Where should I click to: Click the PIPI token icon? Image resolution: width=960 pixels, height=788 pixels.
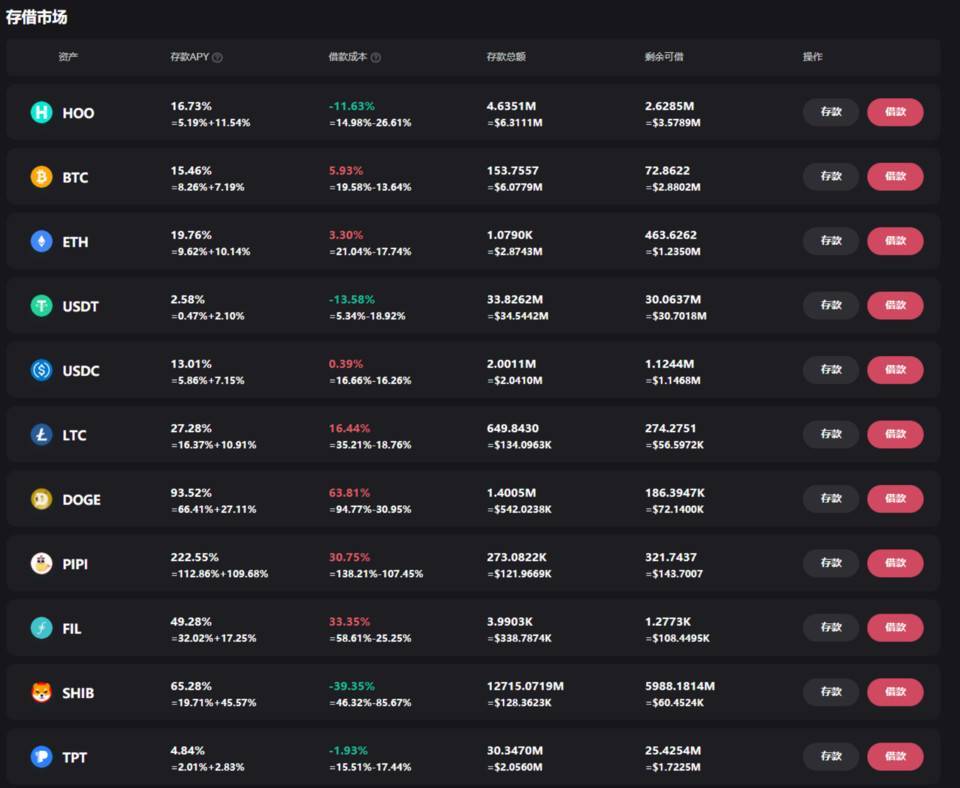pos(42,563)
